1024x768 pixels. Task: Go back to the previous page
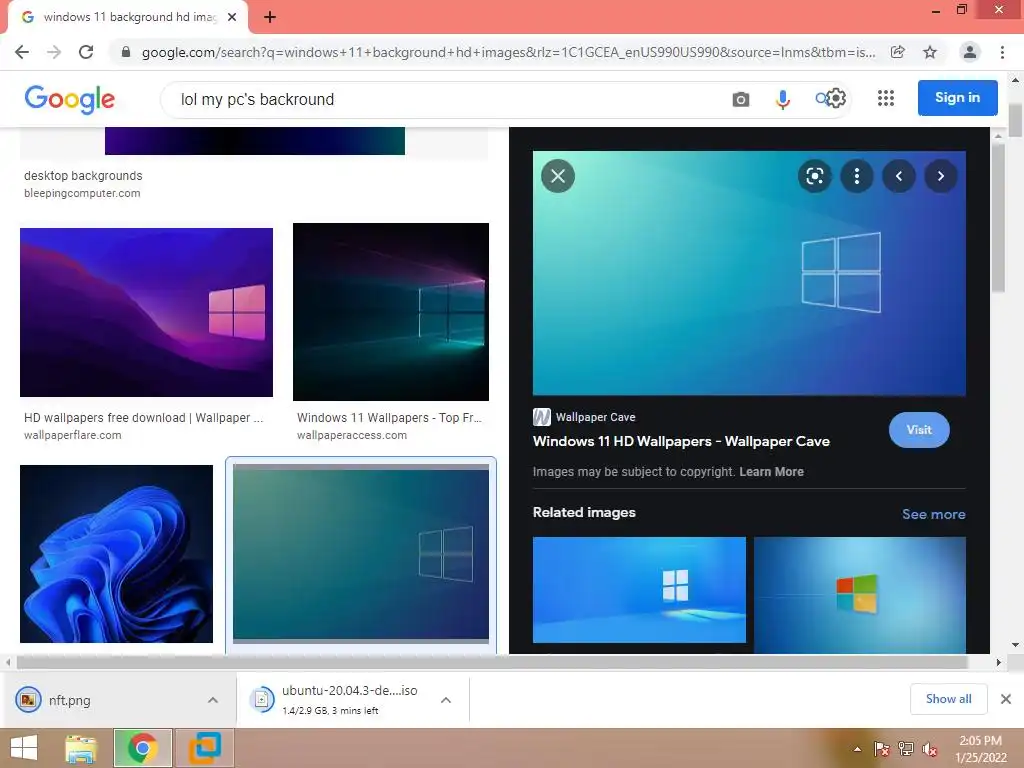pyautogui.click(x=22, y=52)
